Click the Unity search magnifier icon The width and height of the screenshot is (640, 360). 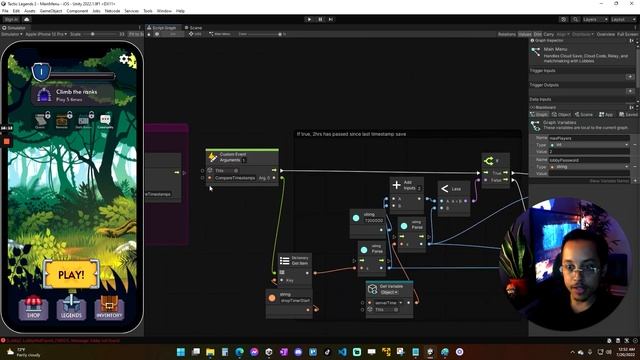575,19
